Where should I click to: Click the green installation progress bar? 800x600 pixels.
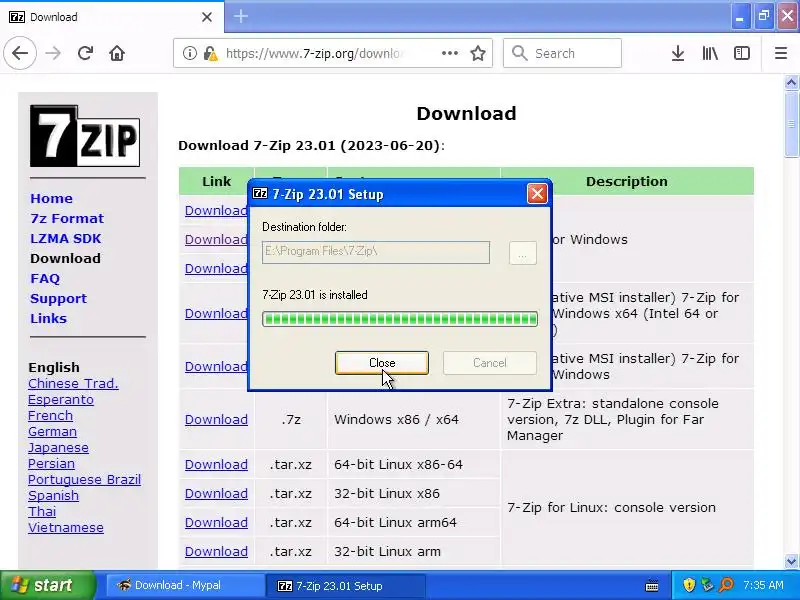[x=400, y=319]
